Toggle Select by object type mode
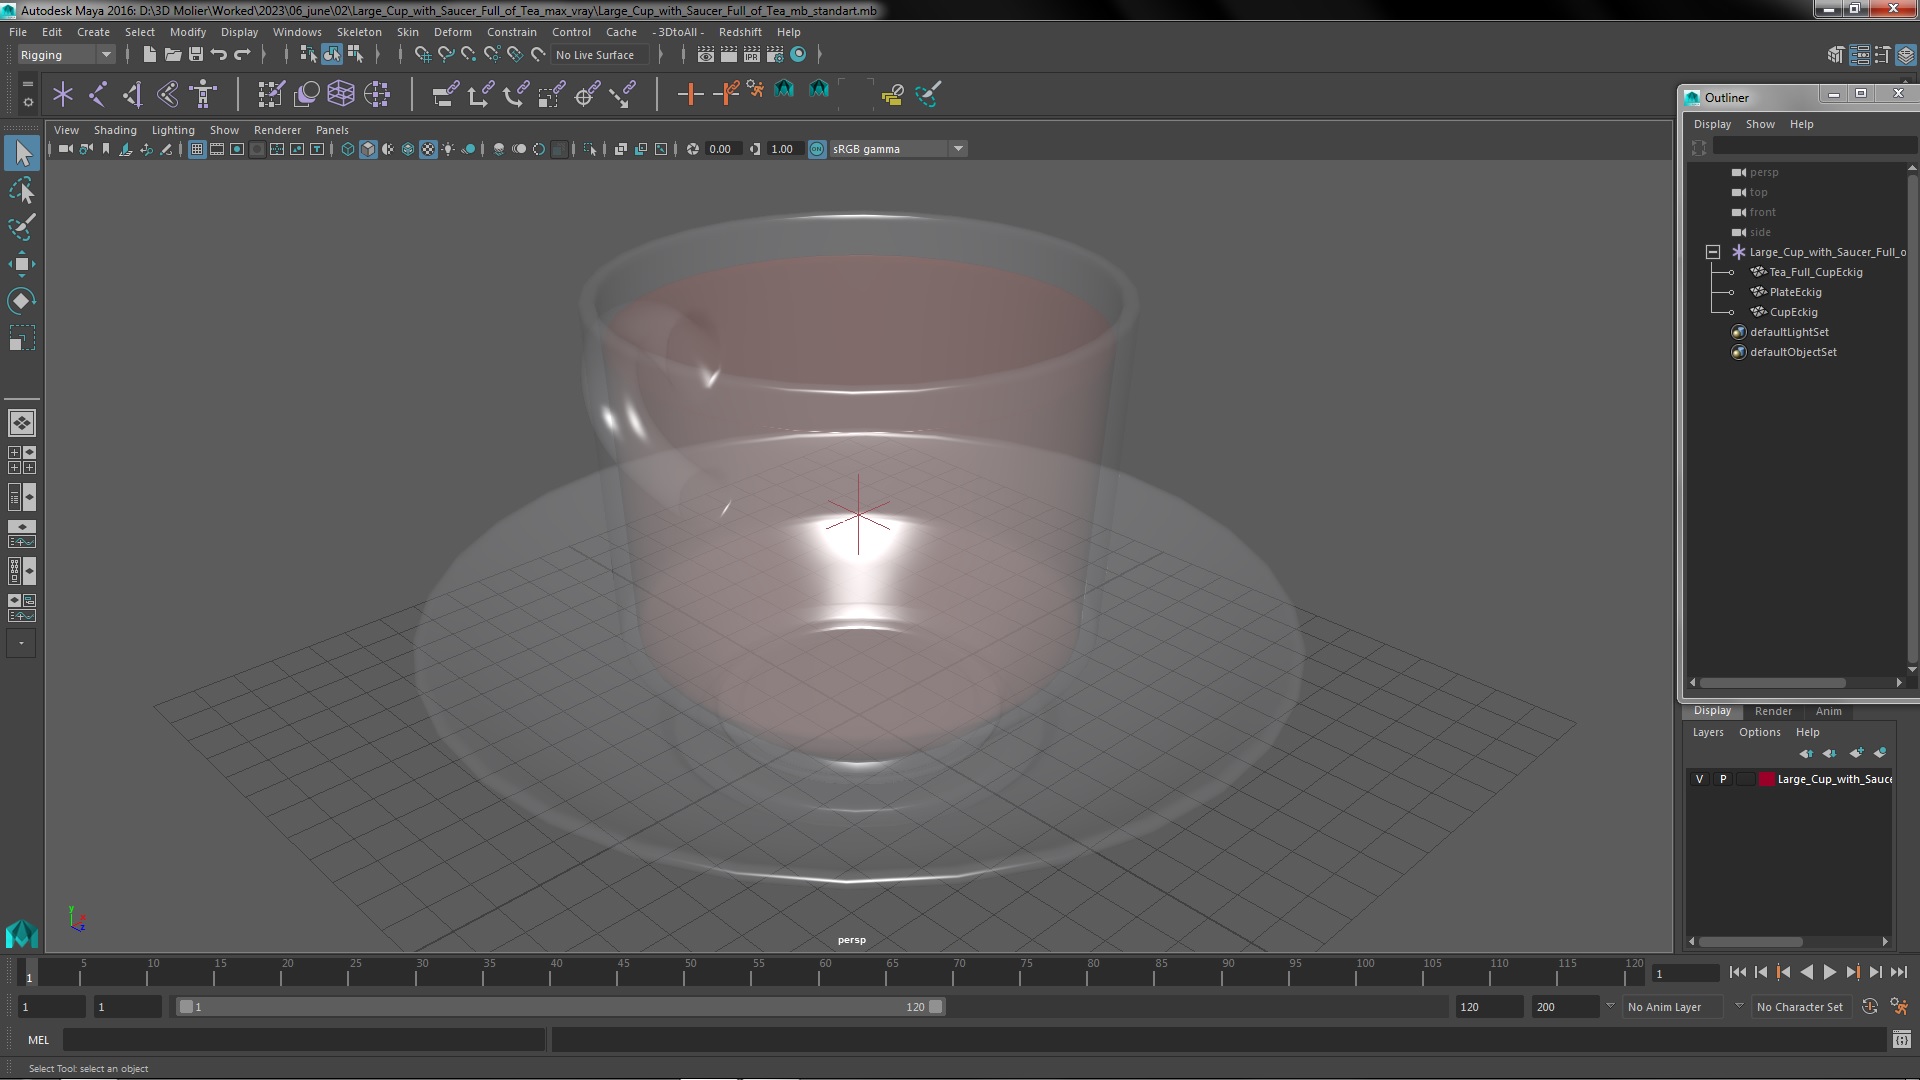This screenshot has width=1920, height=1080. tap(332, 55)
